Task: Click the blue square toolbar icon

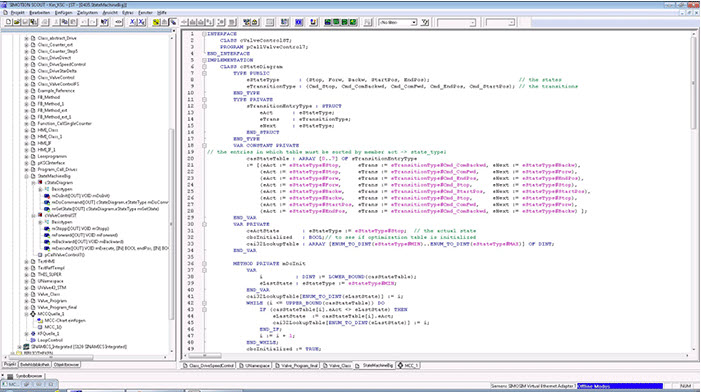Action: pos(299,22)
